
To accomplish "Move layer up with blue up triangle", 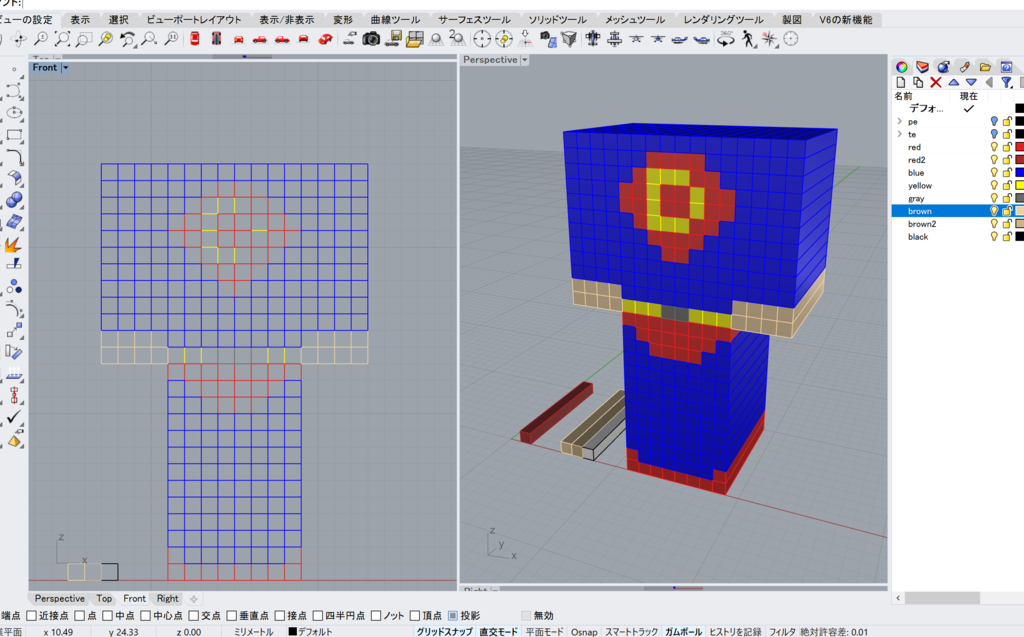I will [953, 82].
